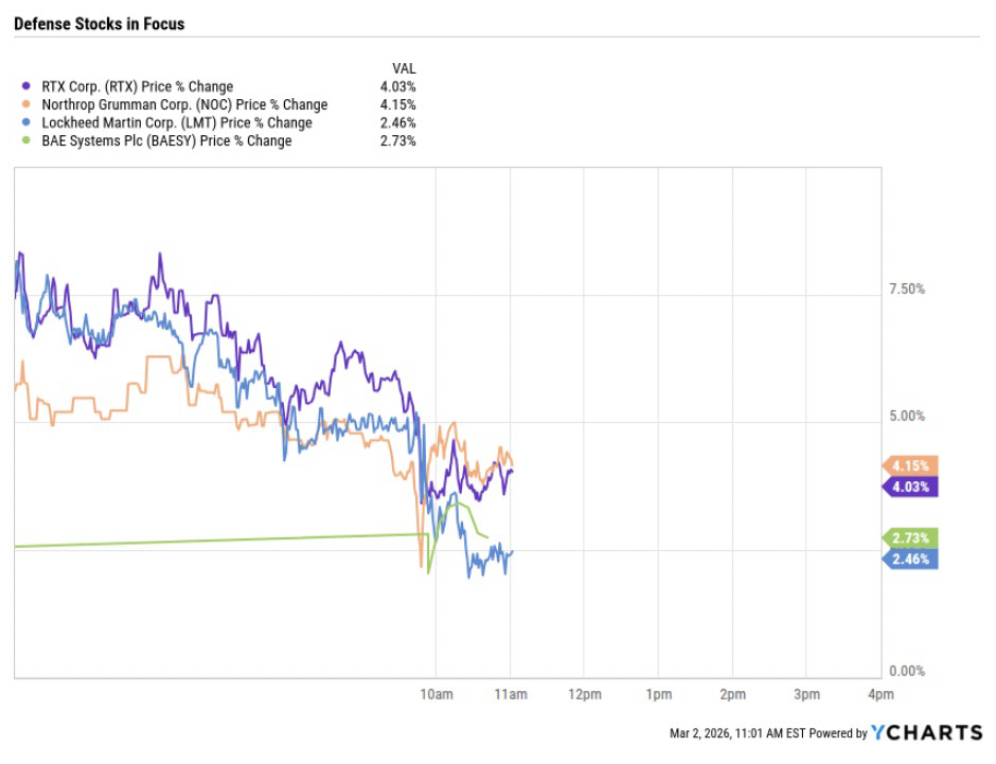Click the Mar 2, 2026 timestamp text
This screenshot has width=996, height=764.
point(736,734)
